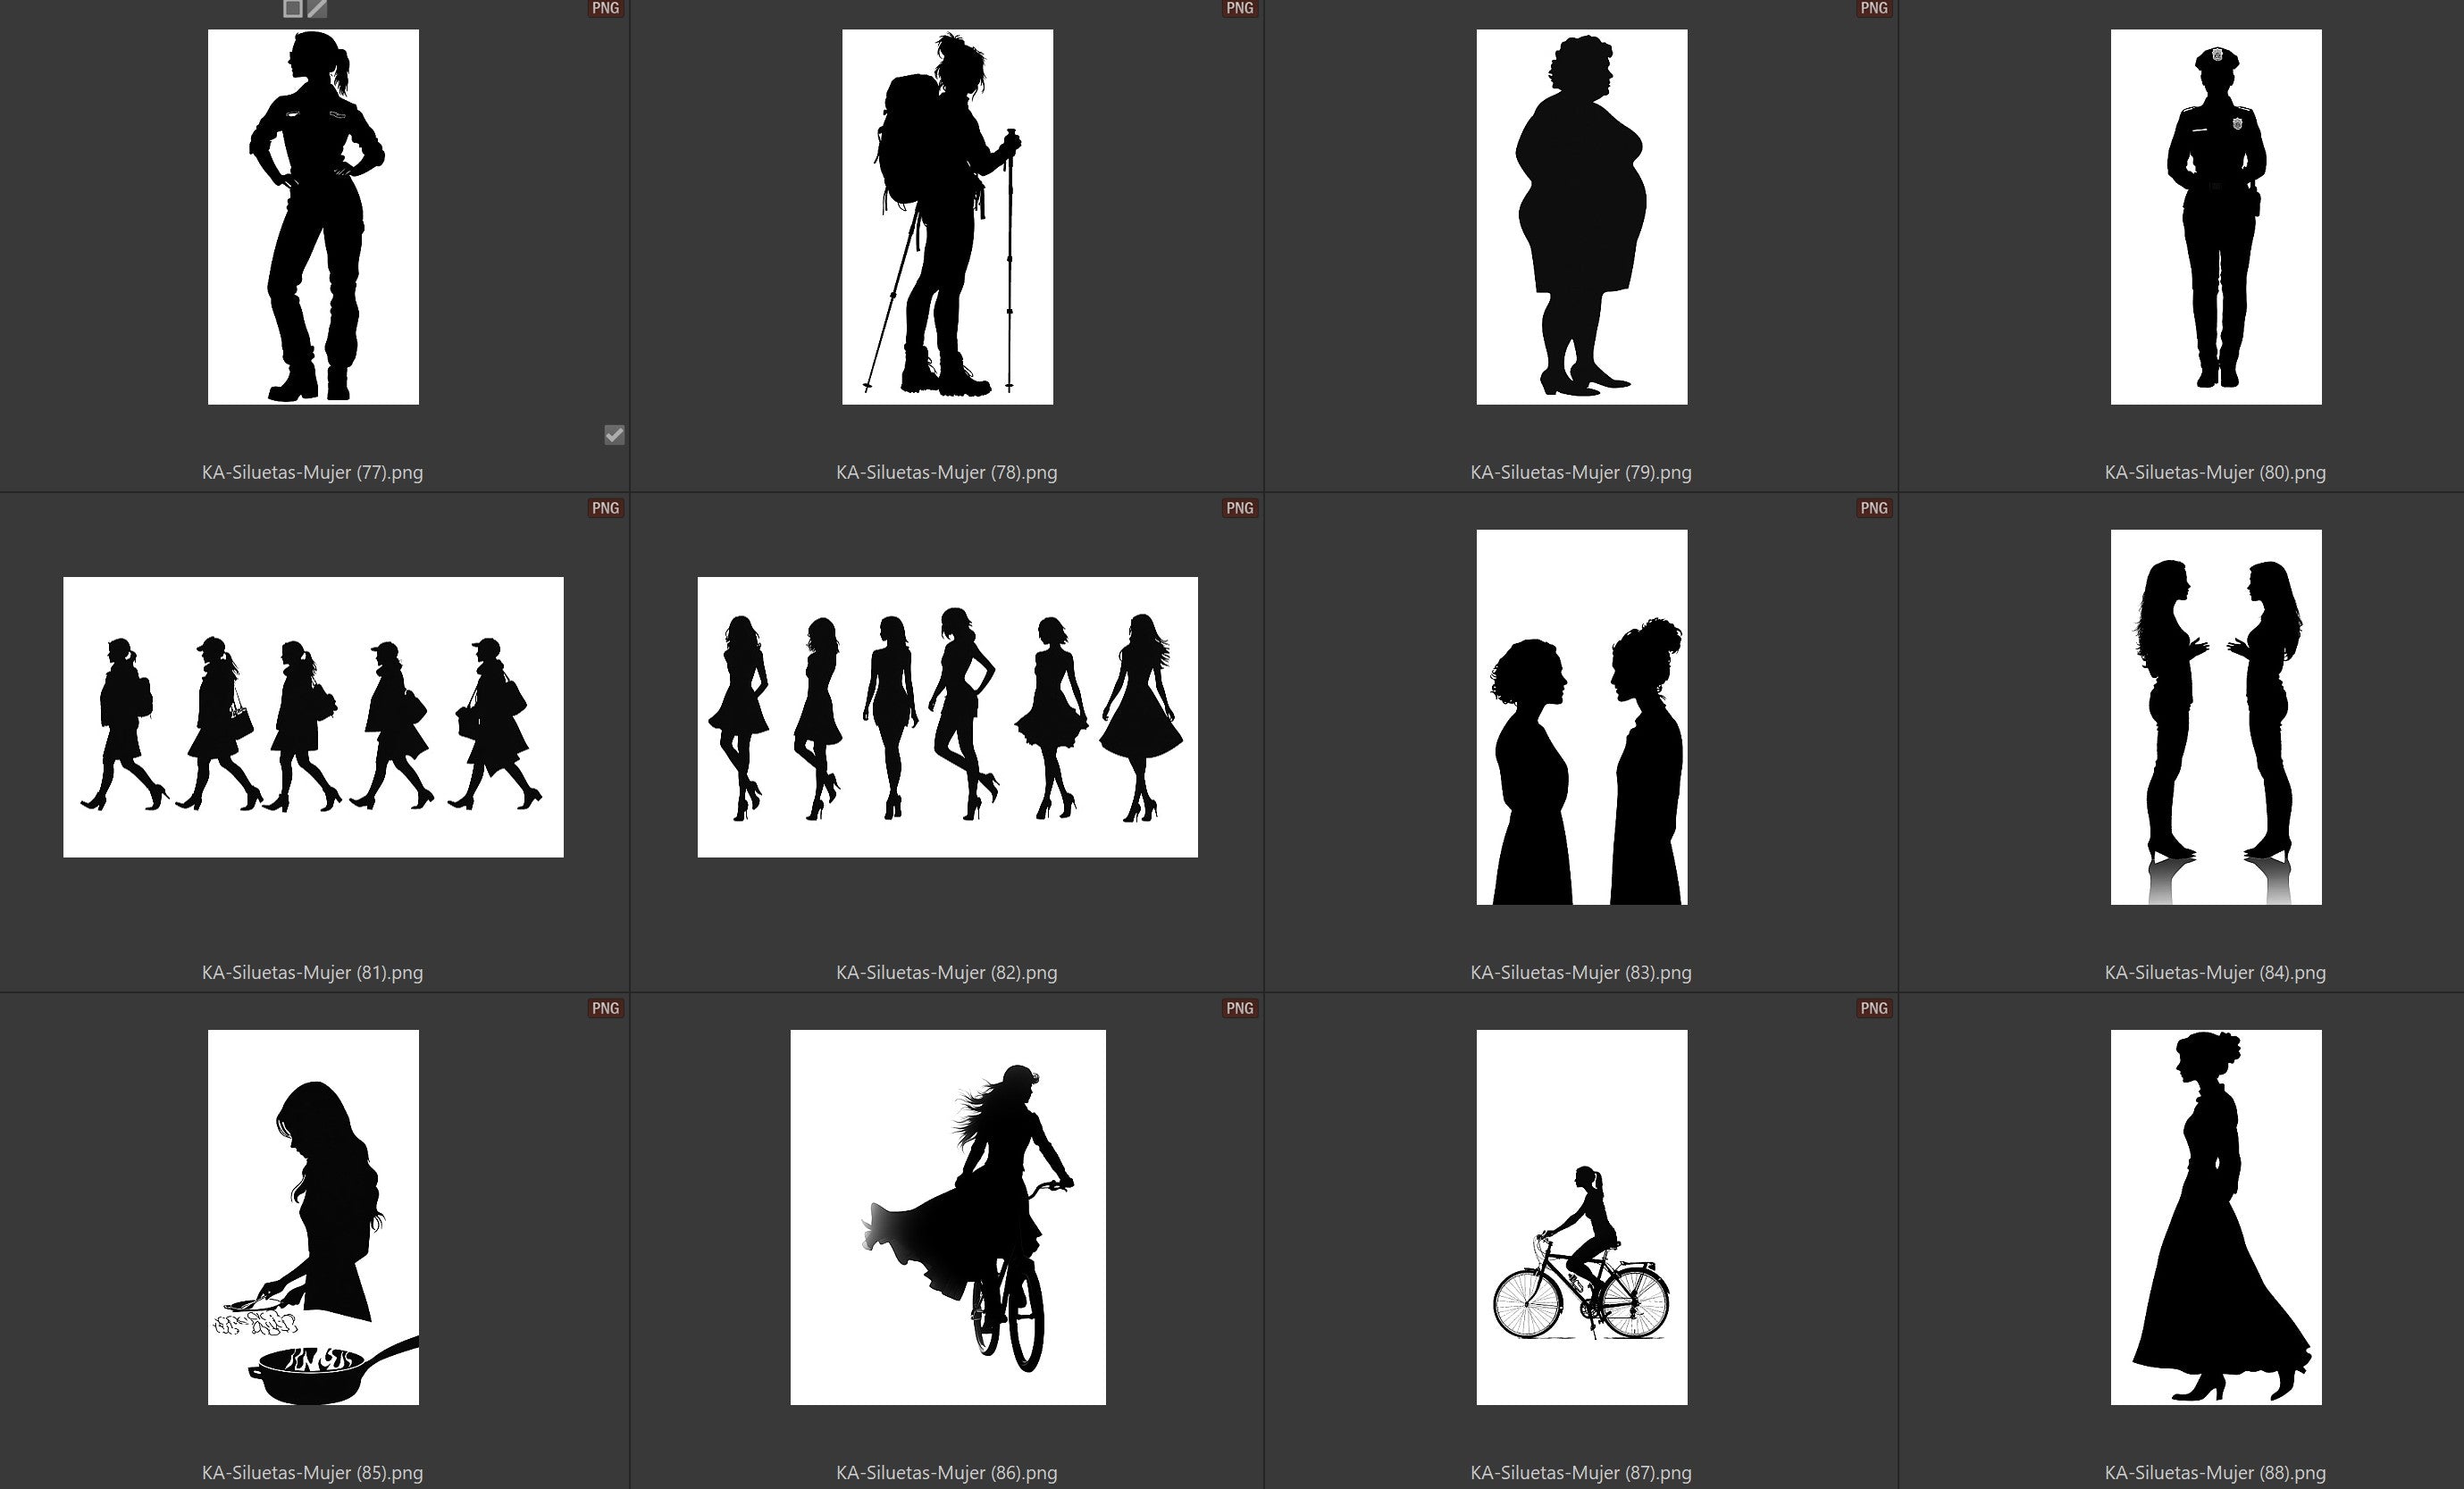Viewport: 2464px width, 1489px height.
Task: Click filename KA-Siluetas-Mujer (81).png
Action: (x=312, y=972)
